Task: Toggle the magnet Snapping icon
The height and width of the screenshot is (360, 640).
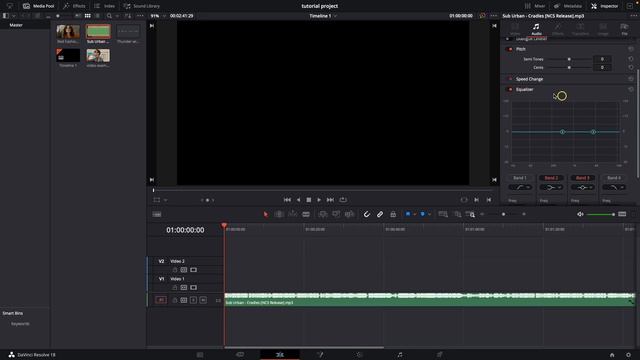Action: [x=367, y=214]
